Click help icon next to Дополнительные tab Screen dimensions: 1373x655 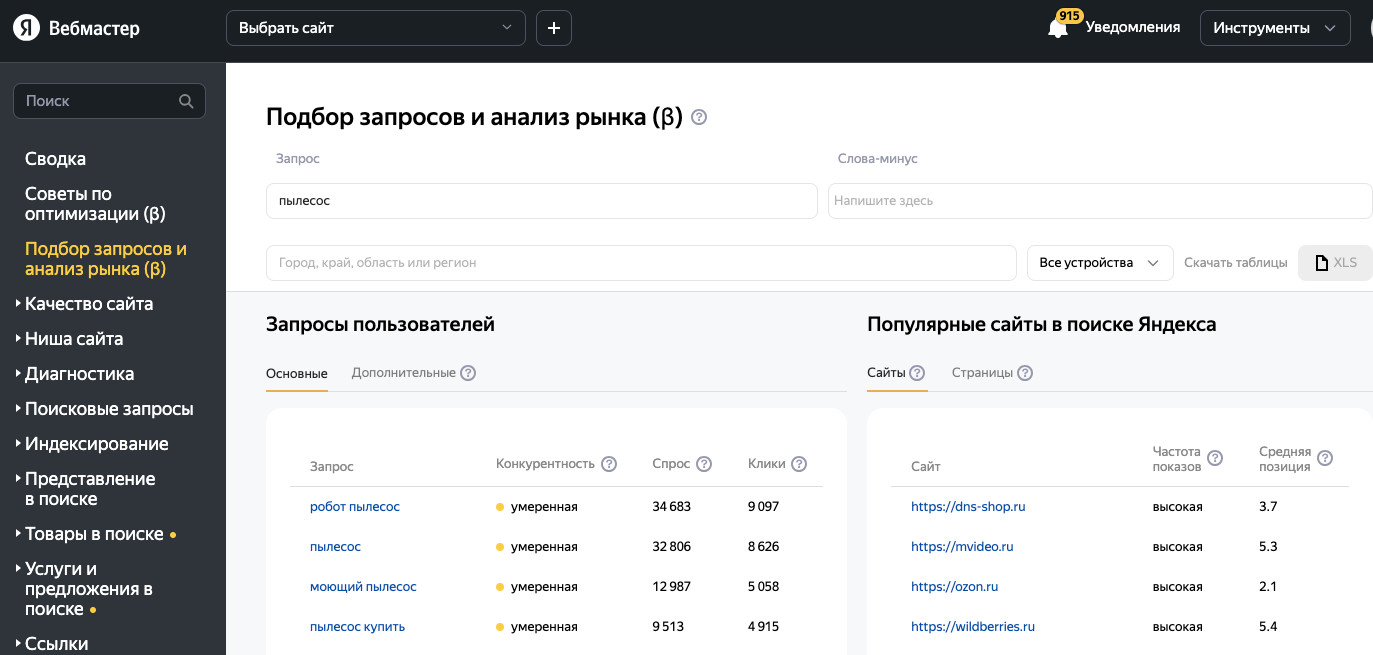pos(468,373)
